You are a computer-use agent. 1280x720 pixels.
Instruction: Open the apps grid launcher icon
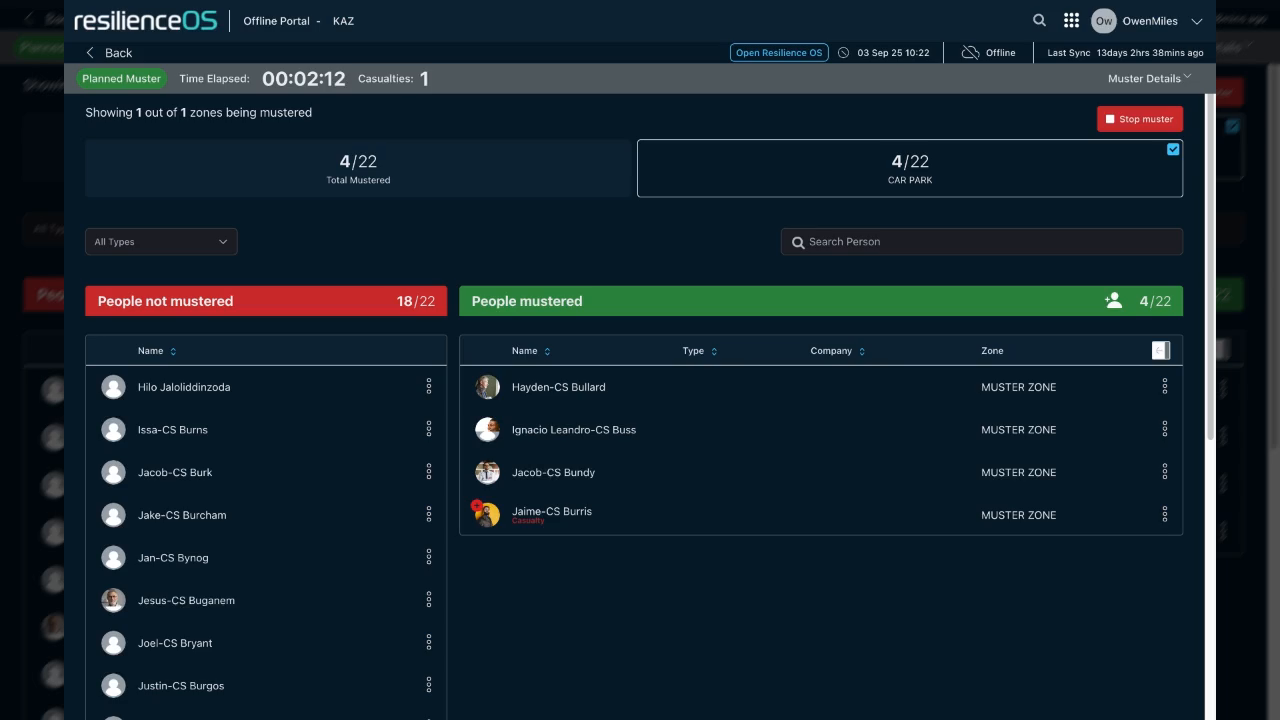click(x=1071, y=20)
